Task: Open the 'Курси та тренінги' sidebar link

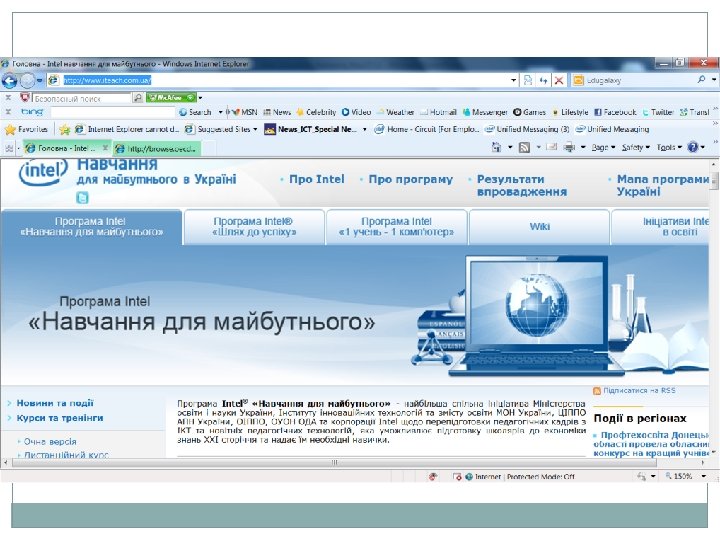Action: coord(60,418)
